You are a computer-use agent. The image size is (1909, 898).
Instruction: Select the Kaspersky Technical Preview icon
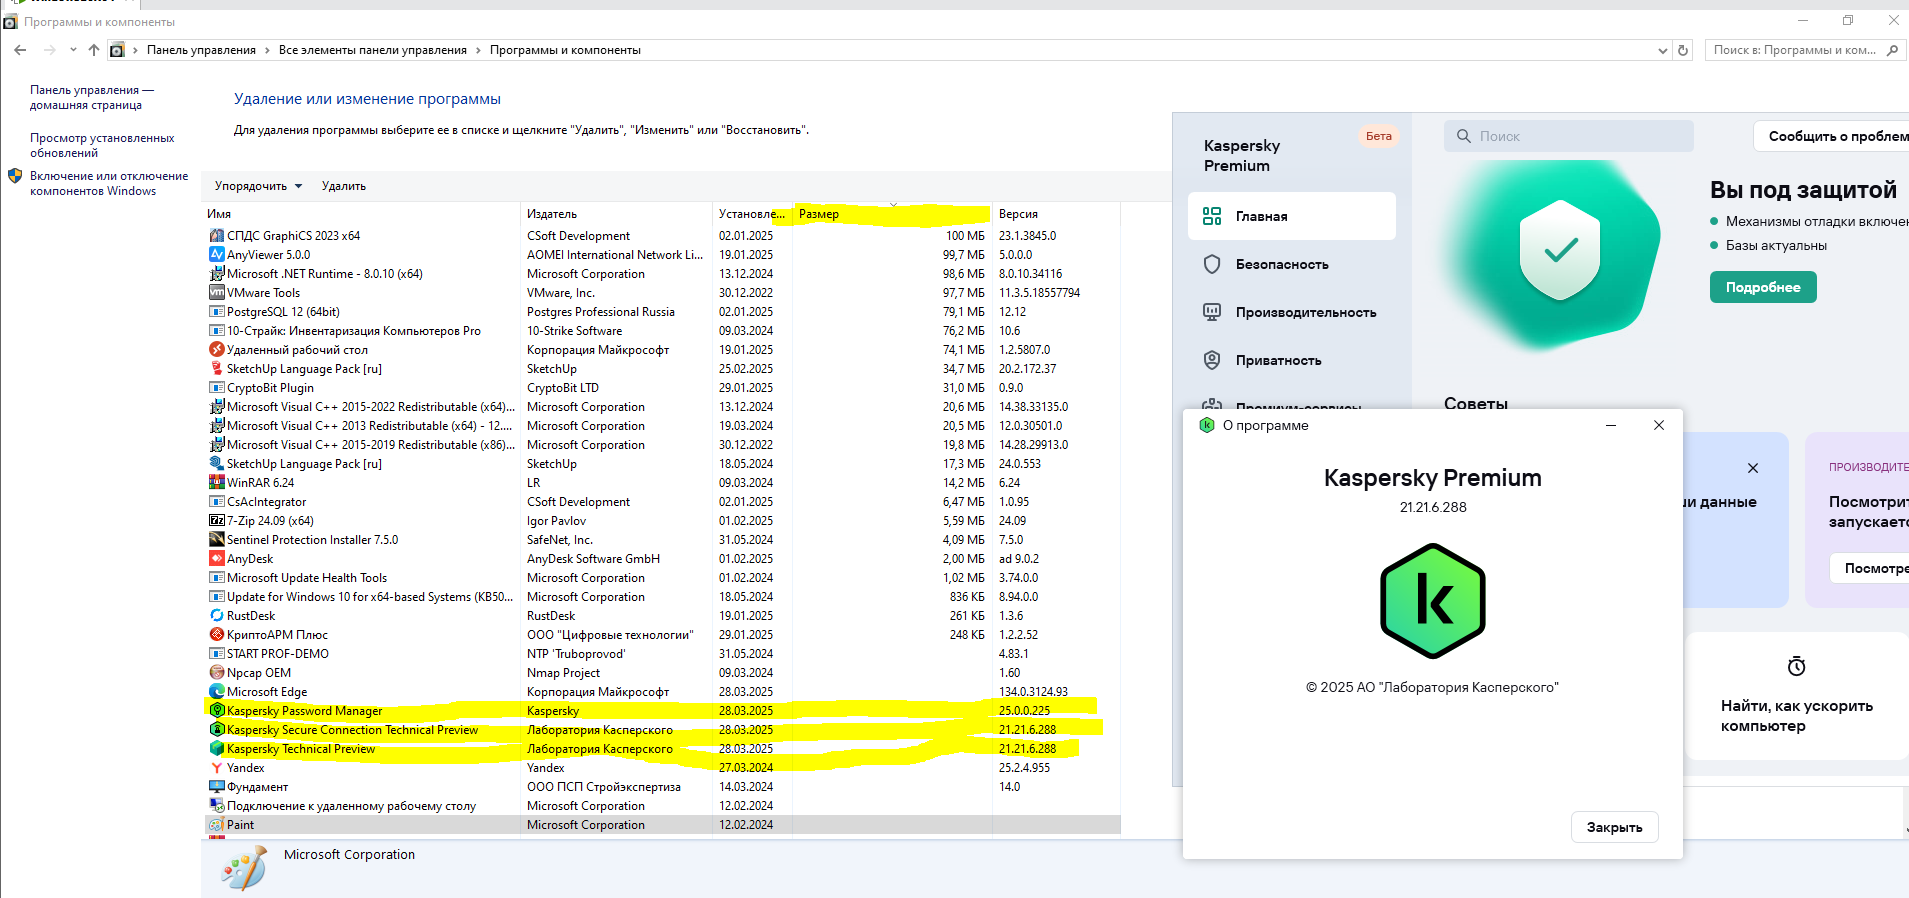216,749
